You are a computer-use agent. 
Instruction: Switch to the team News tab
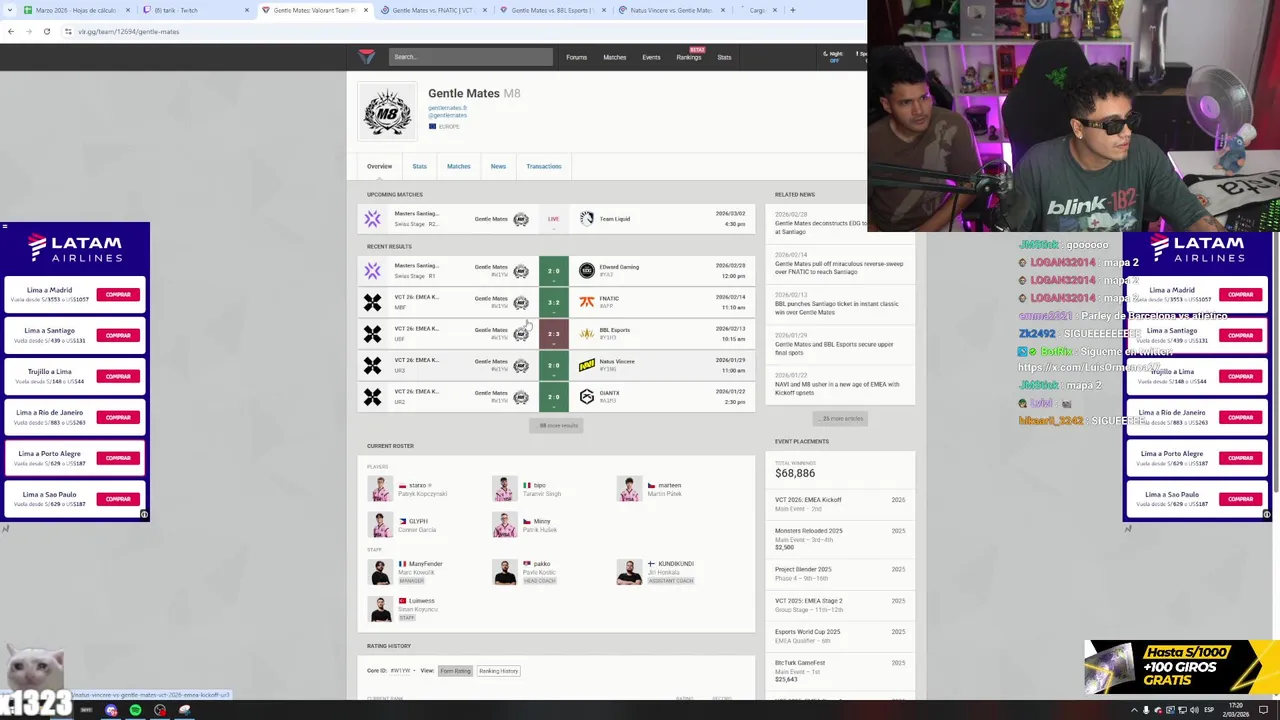(x=498, y=166)
